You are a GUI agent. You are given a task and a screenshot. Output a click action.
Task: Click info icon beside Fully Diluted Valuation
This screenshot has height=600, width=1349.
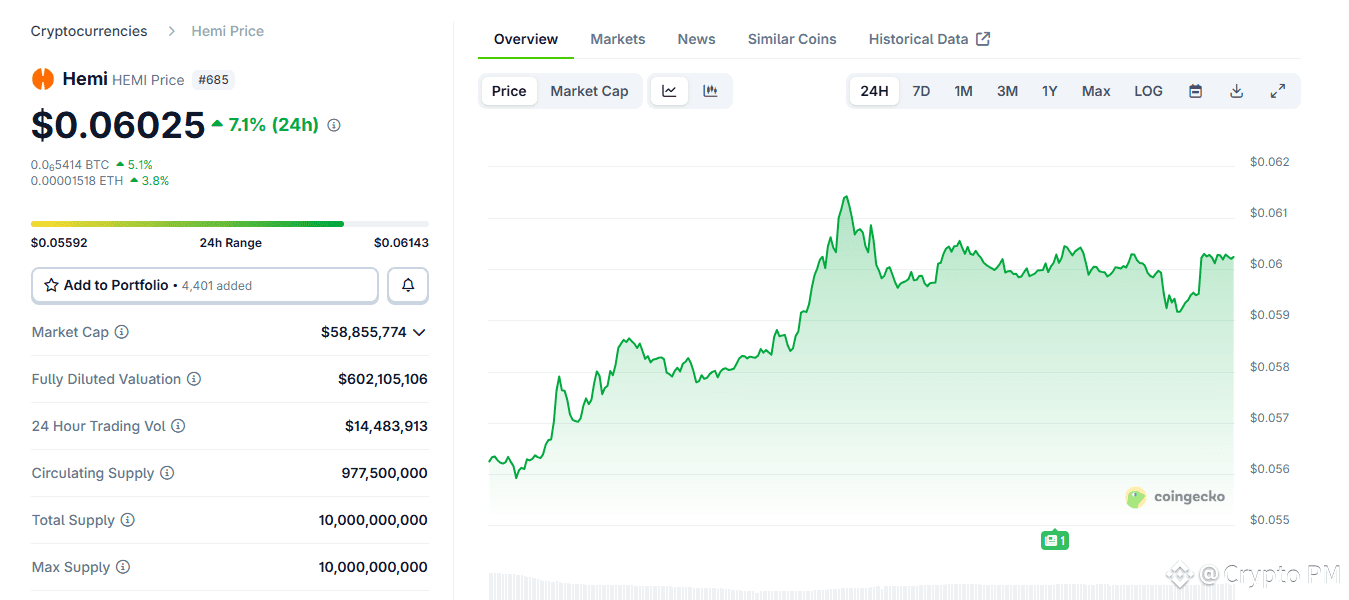tap(194, 379)
